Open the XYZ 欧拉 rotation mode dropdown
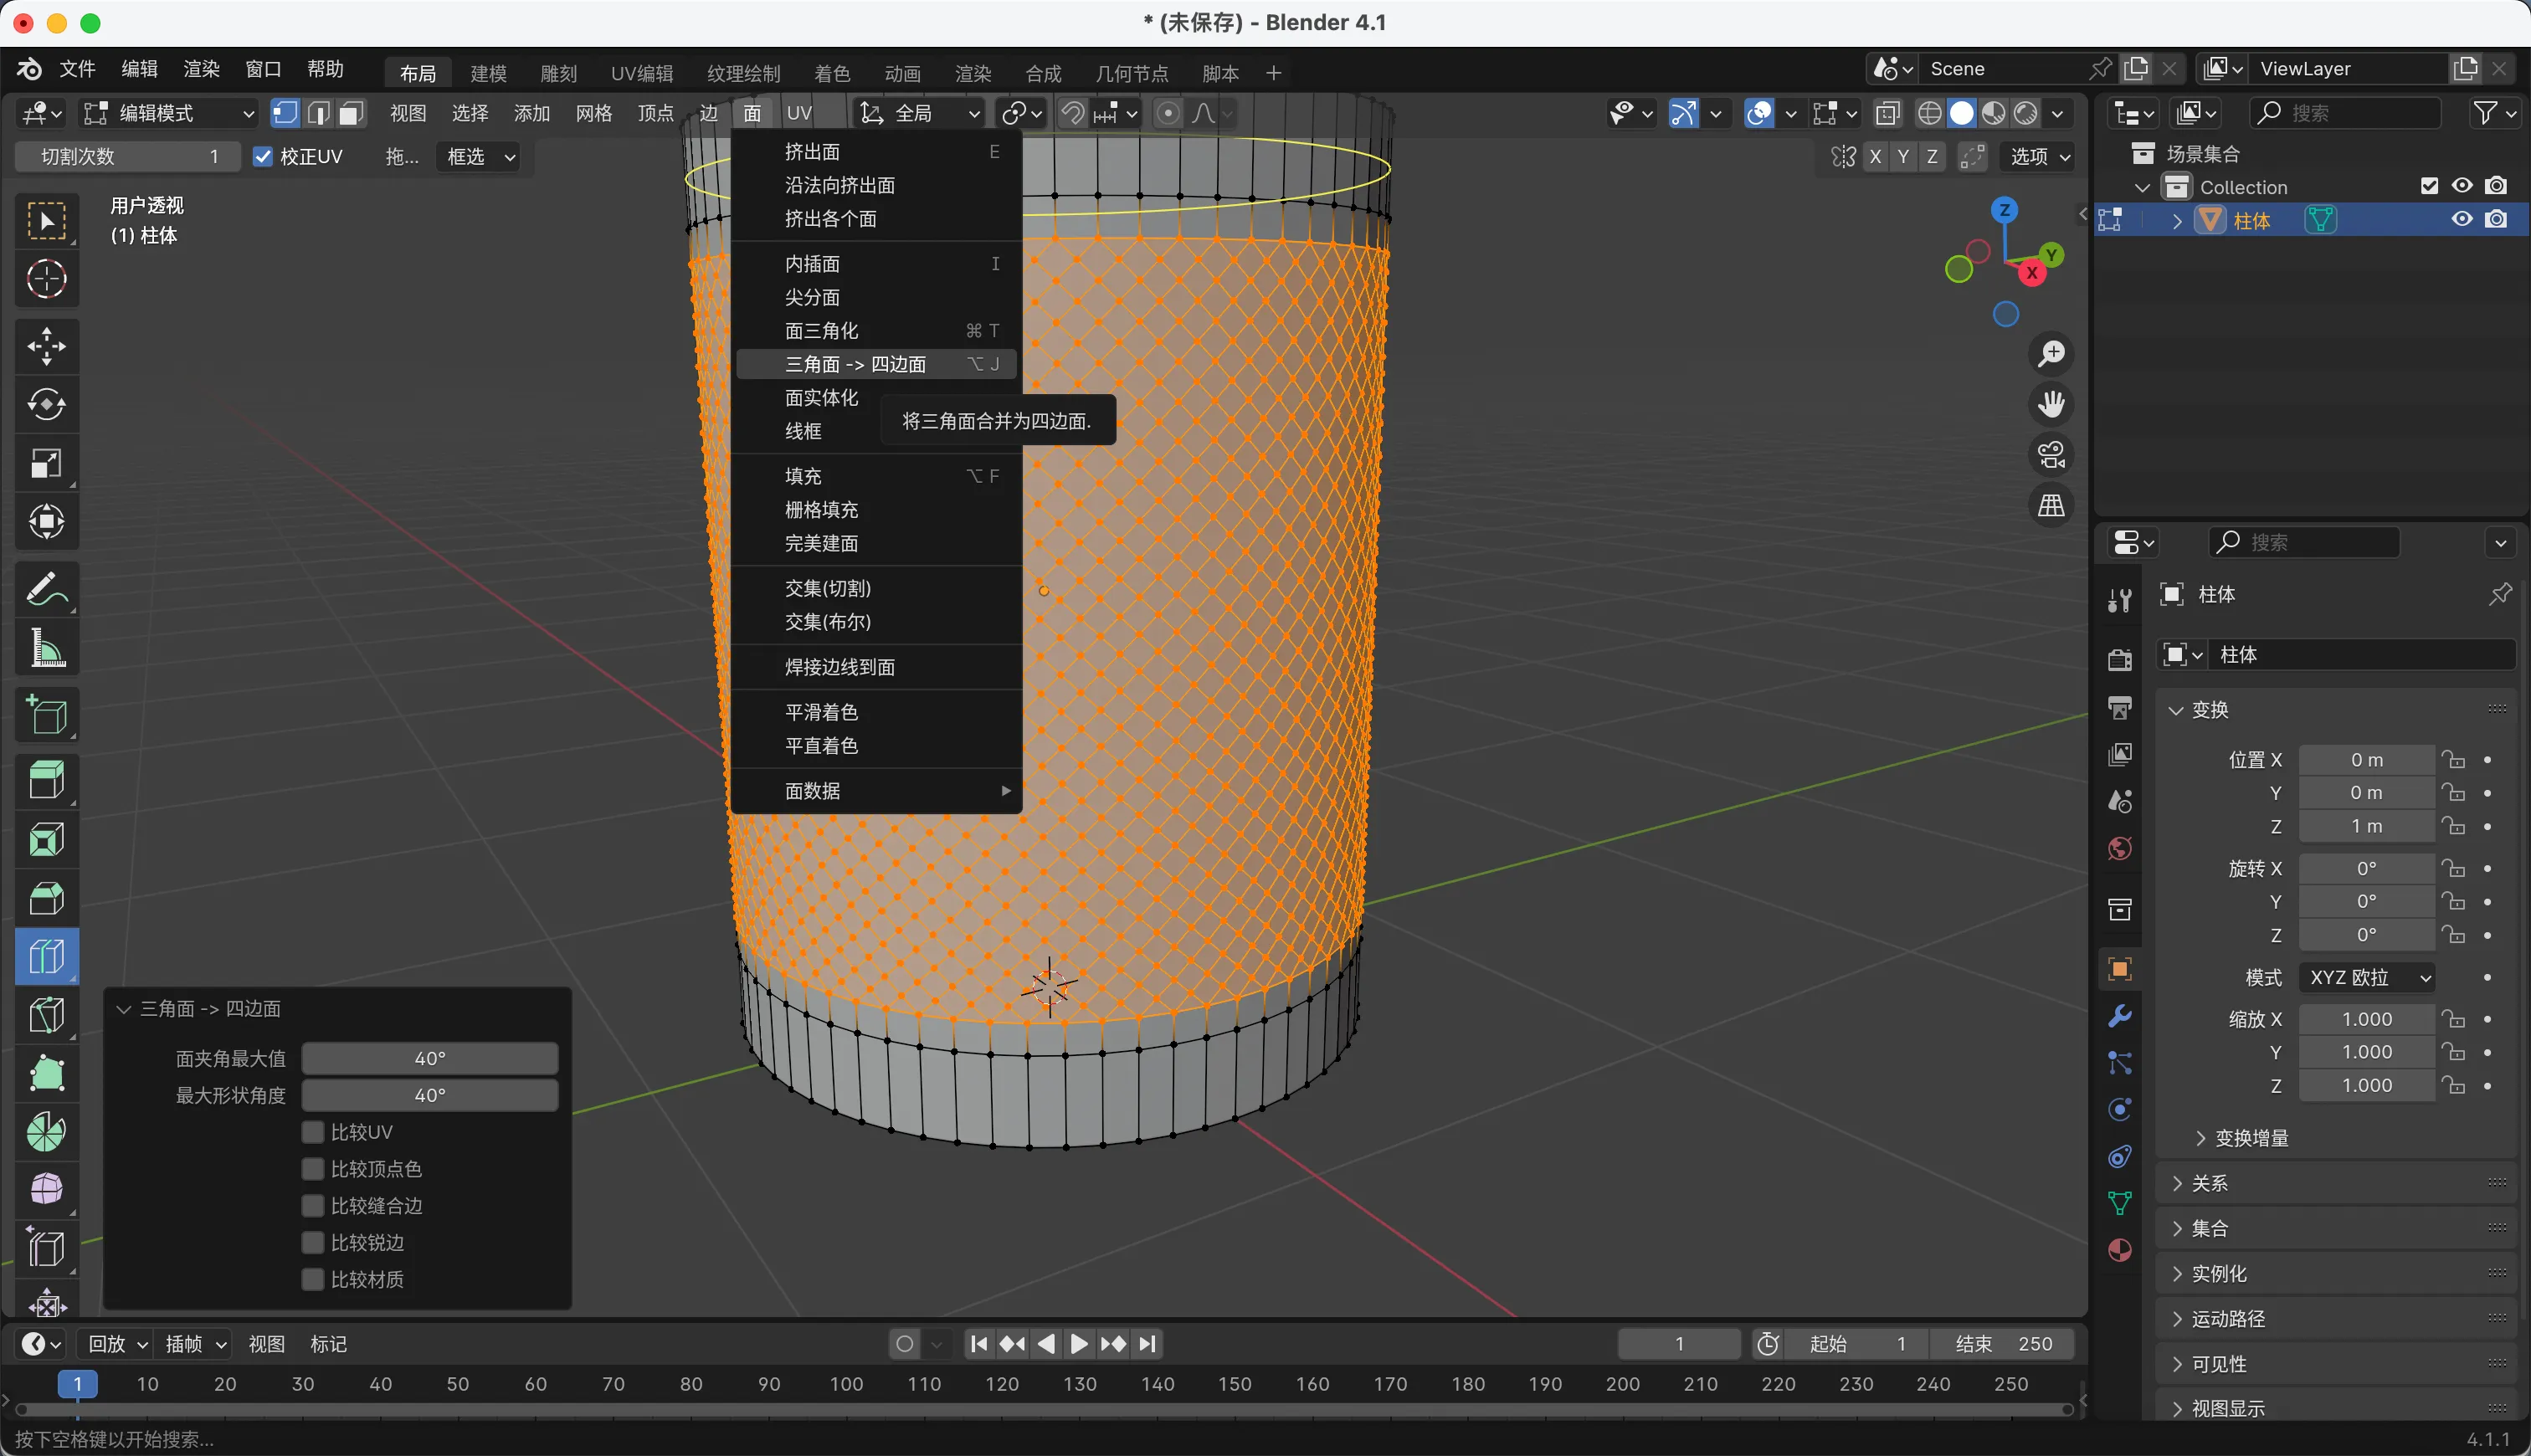The width and height of the screenshot is (2531, 1456). 2367,977
